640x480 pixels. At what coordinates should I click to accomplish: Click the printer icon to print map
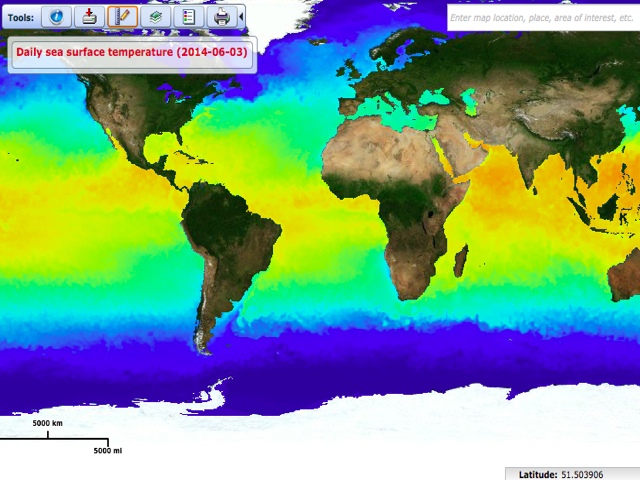pos(221,16)
